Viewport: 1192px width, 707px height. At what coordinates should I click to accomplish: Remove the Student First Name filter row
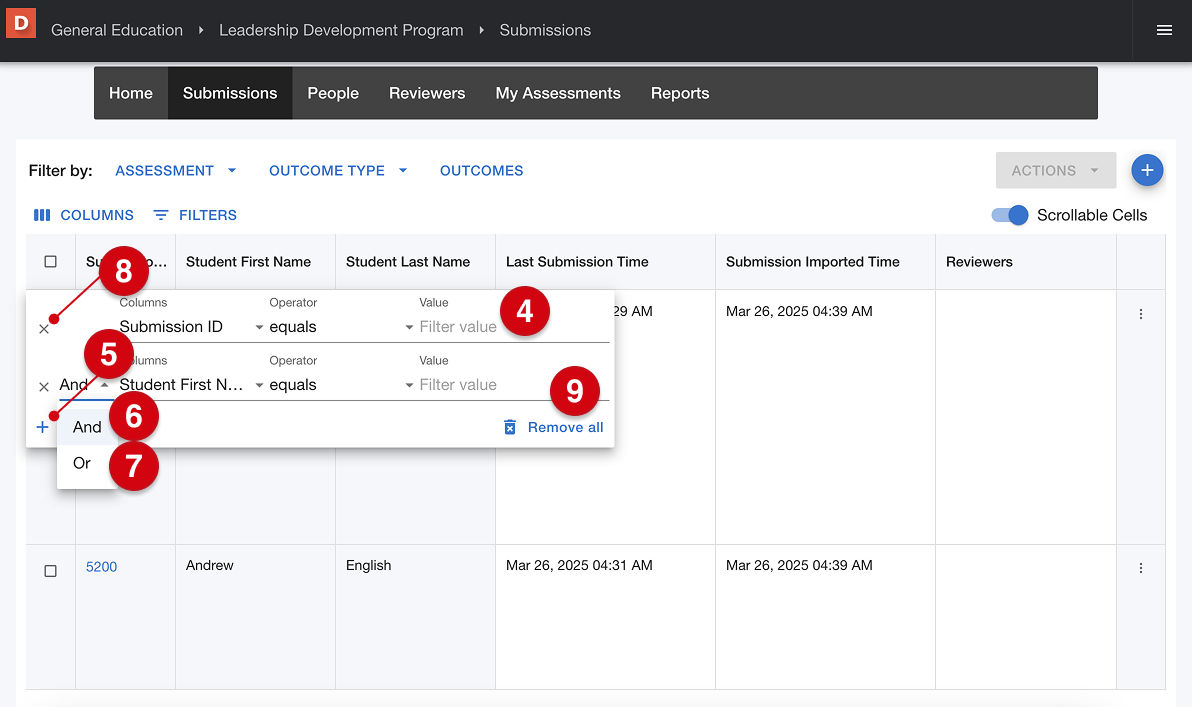[44, 386]
